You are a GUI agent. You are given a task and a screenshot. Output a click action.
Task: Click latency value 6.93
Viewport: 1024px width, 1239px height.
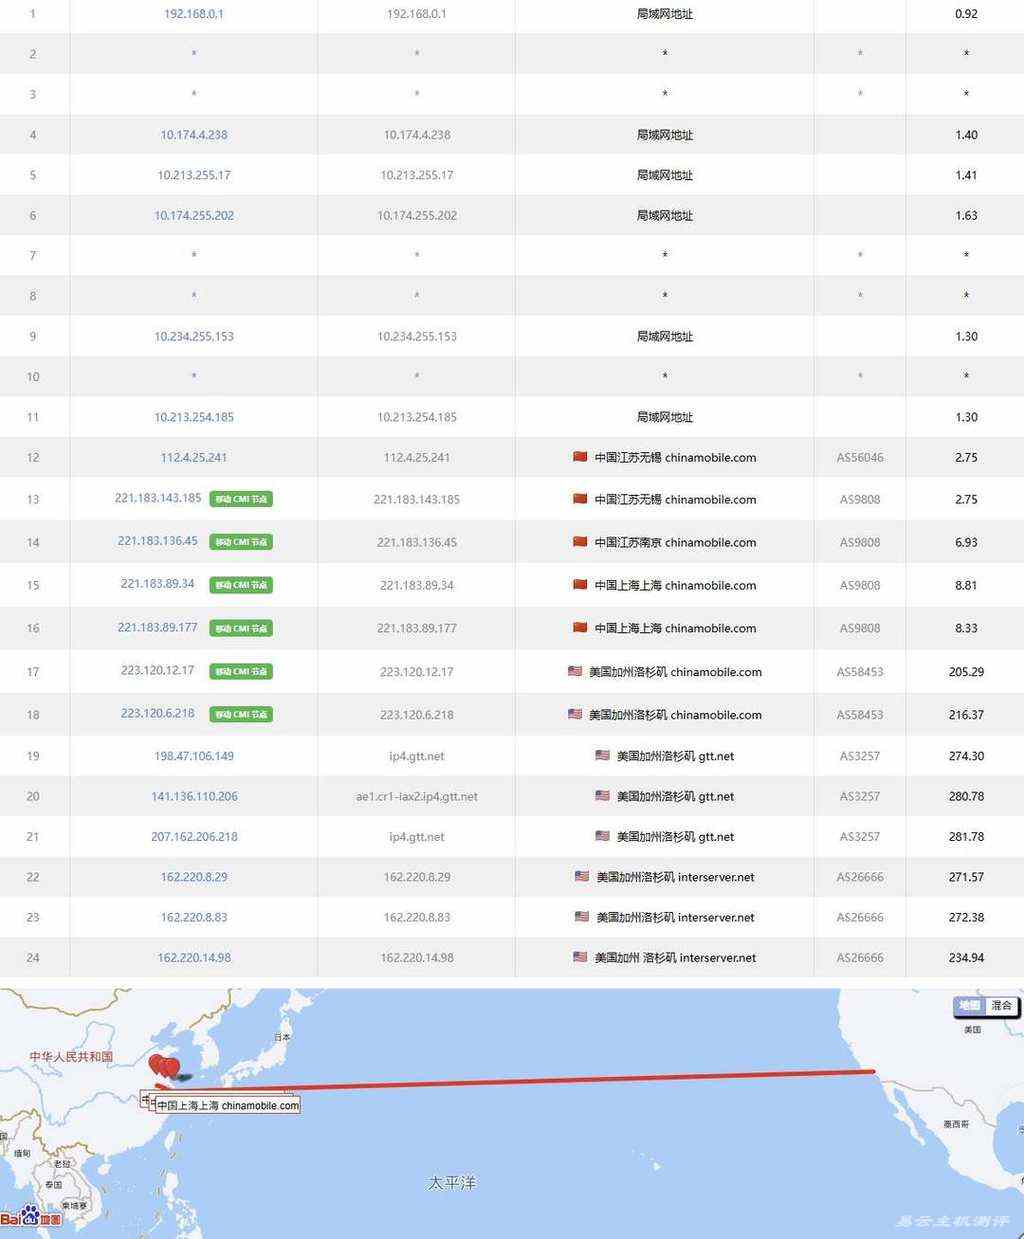(x=966, y=542)
